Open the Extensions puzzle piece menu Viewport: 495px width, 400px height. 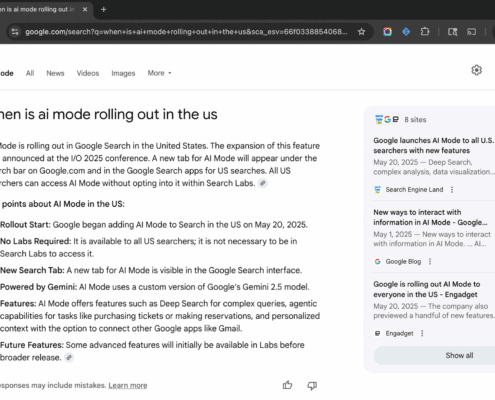(425, 32)
